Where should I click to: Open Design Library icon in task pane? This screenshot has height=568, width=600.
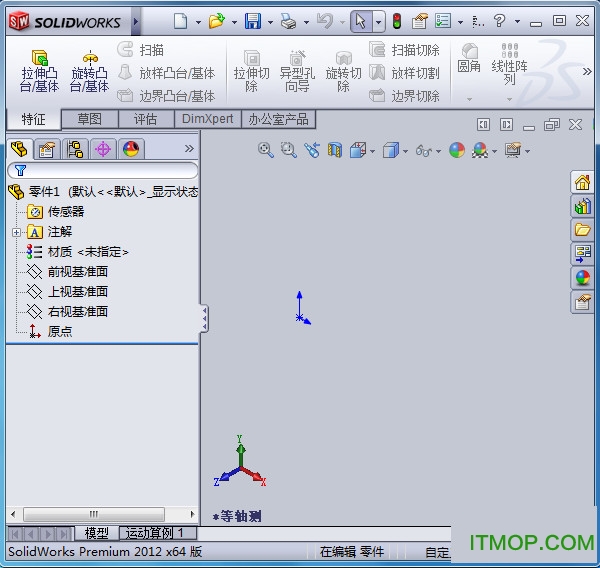tap(582, 206)
